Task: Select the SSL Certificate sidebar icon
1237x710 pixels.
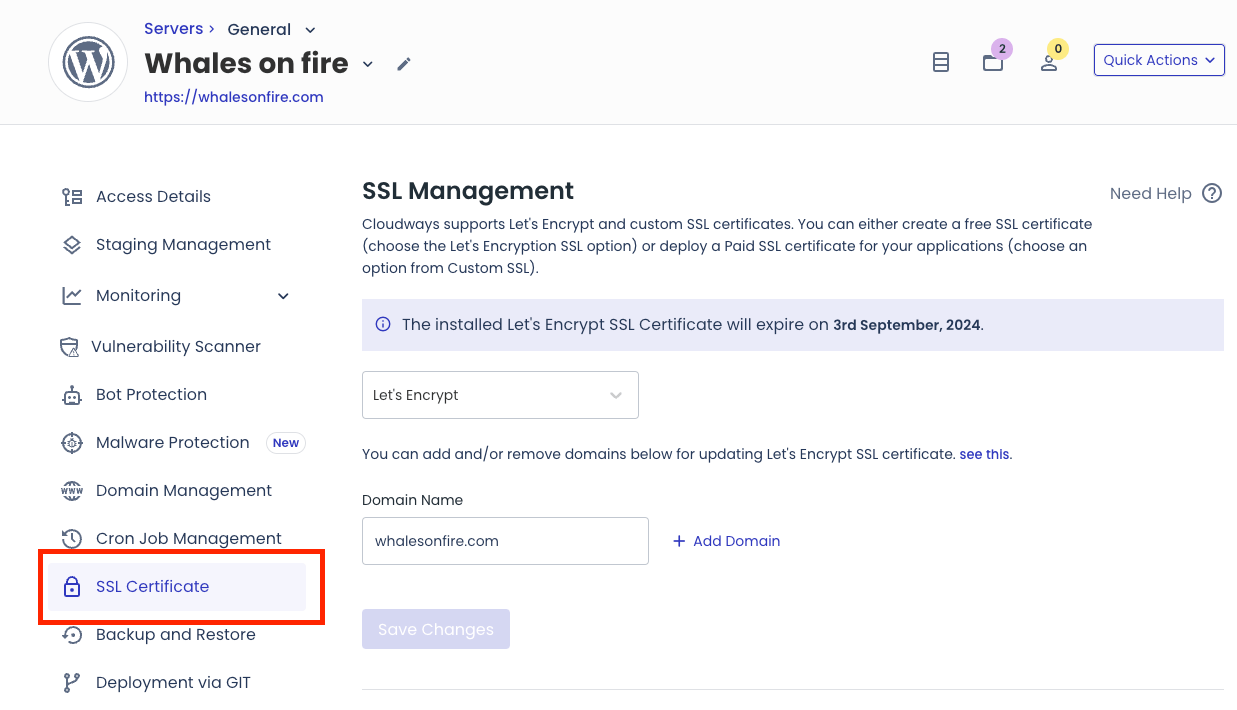Action: coord(71,586)
